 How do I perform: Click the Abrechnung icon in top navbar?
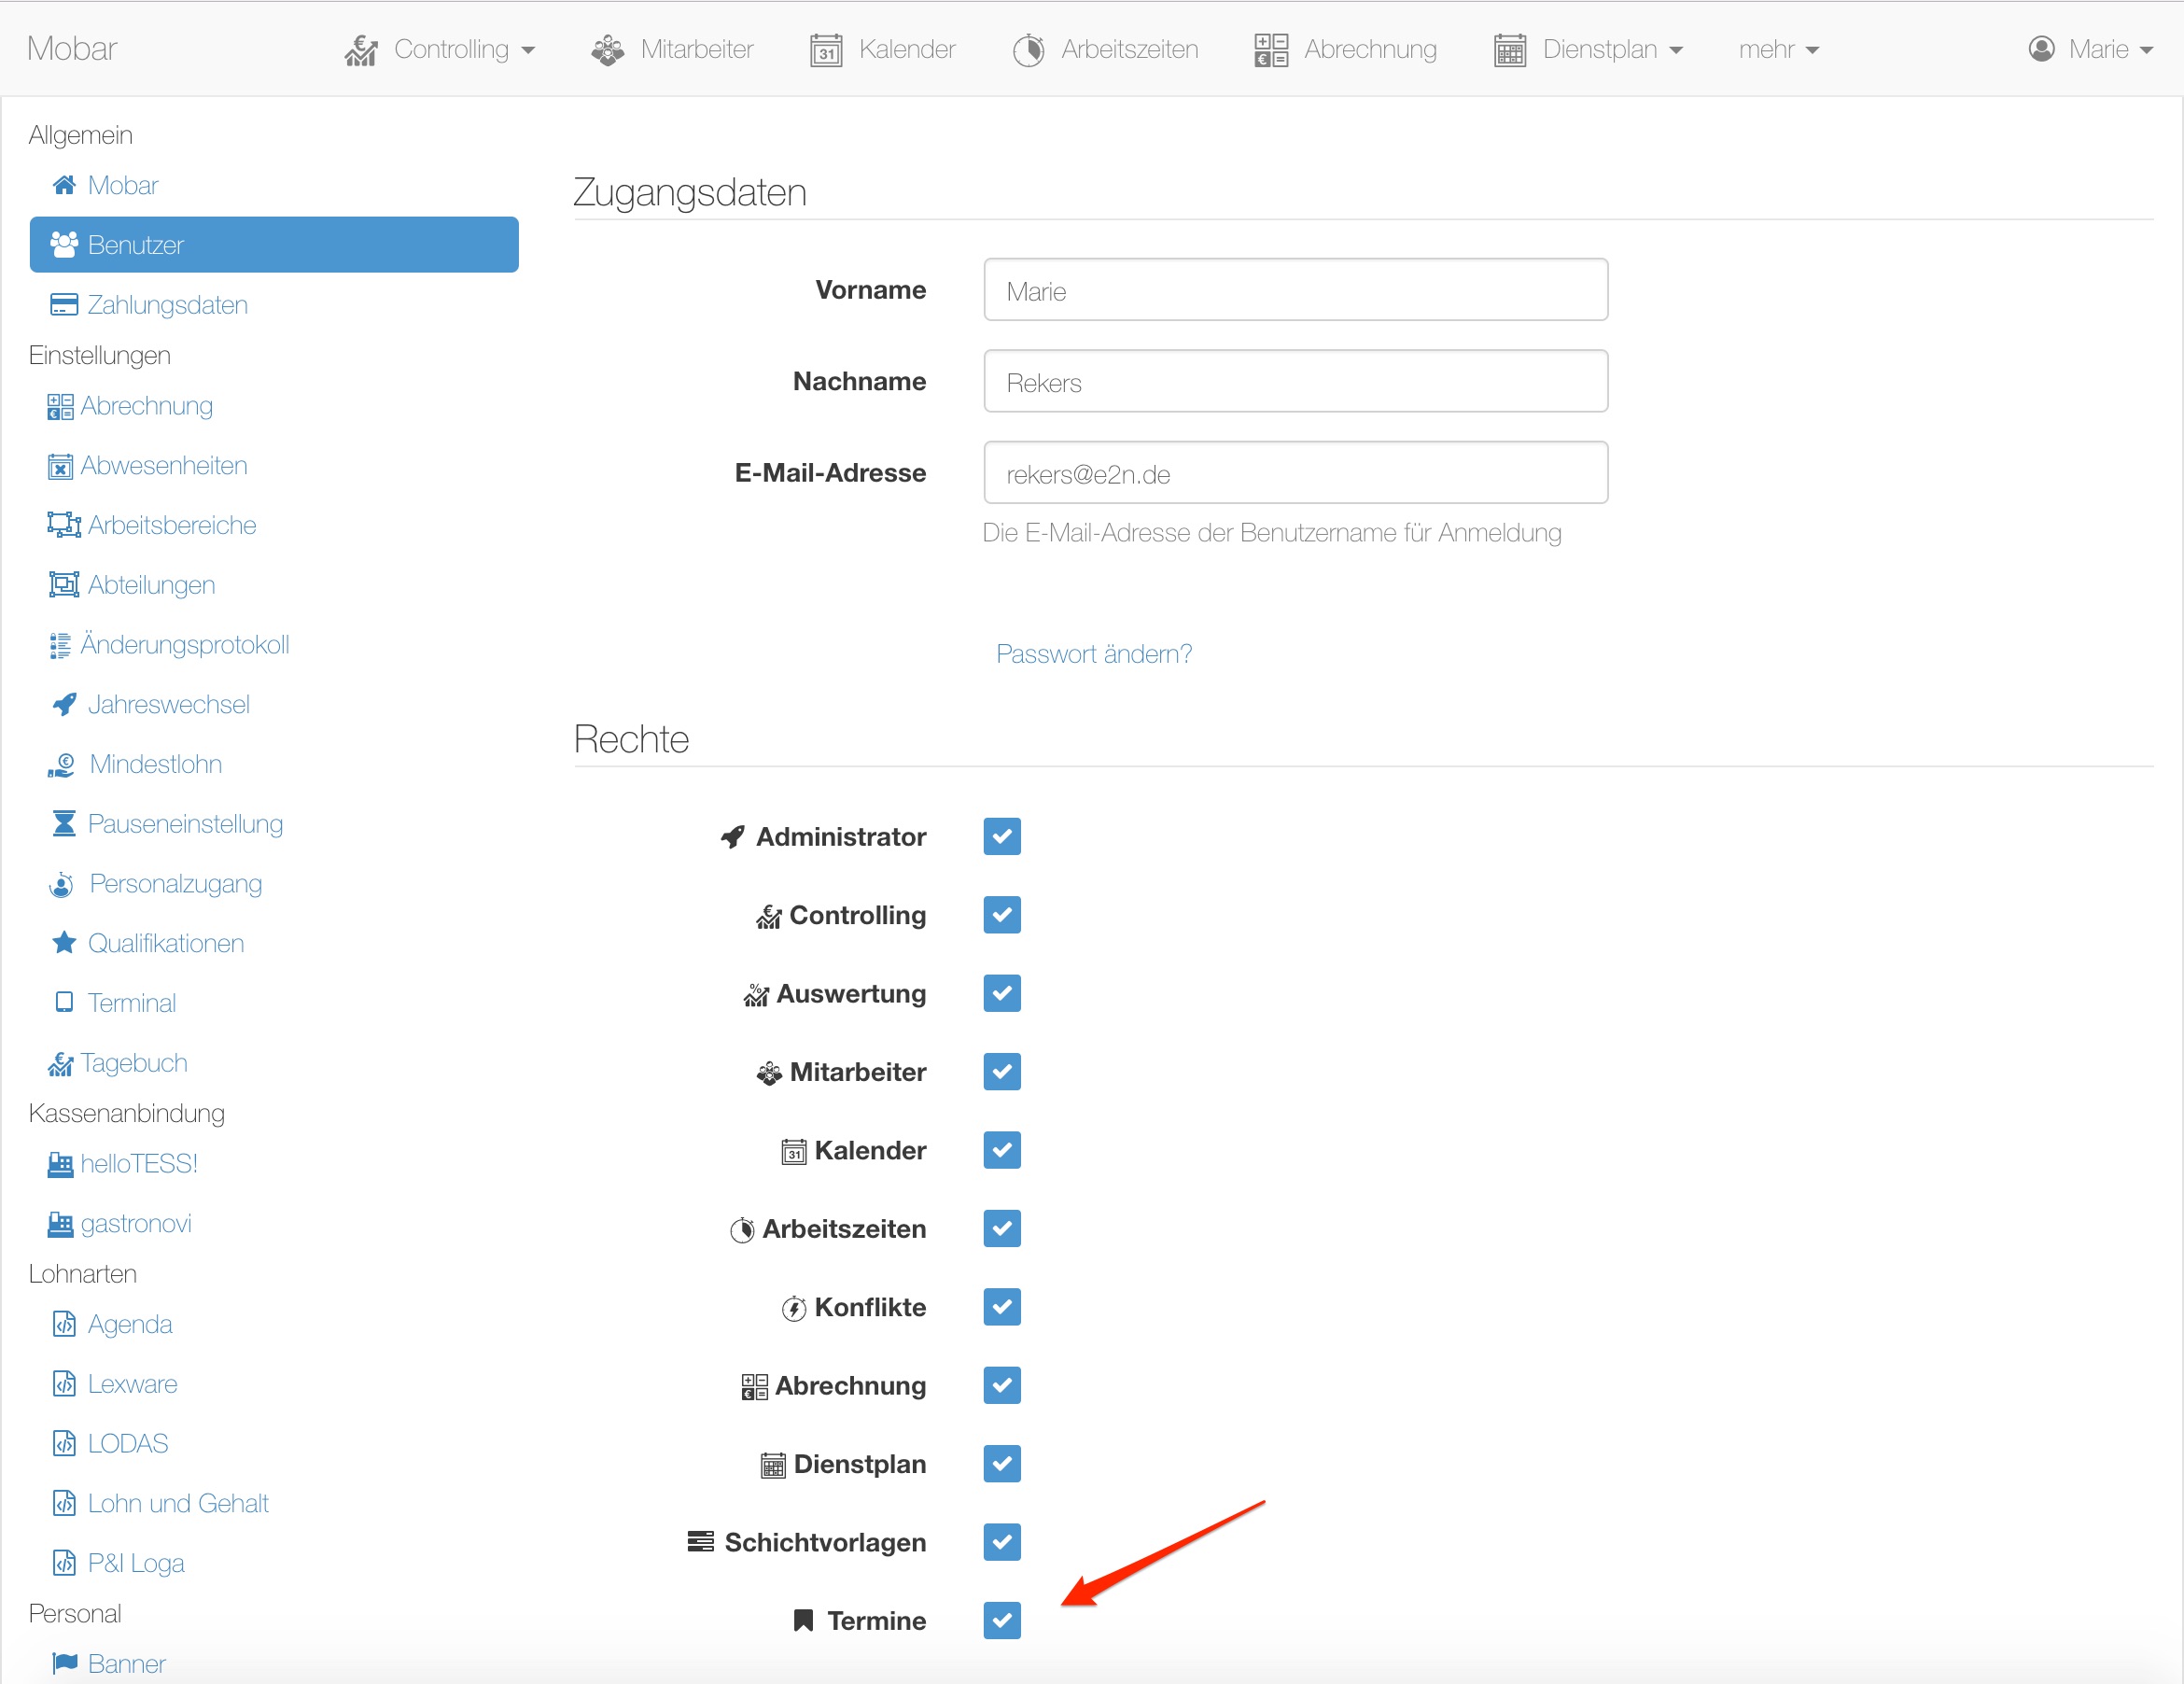click(1270, 49)
